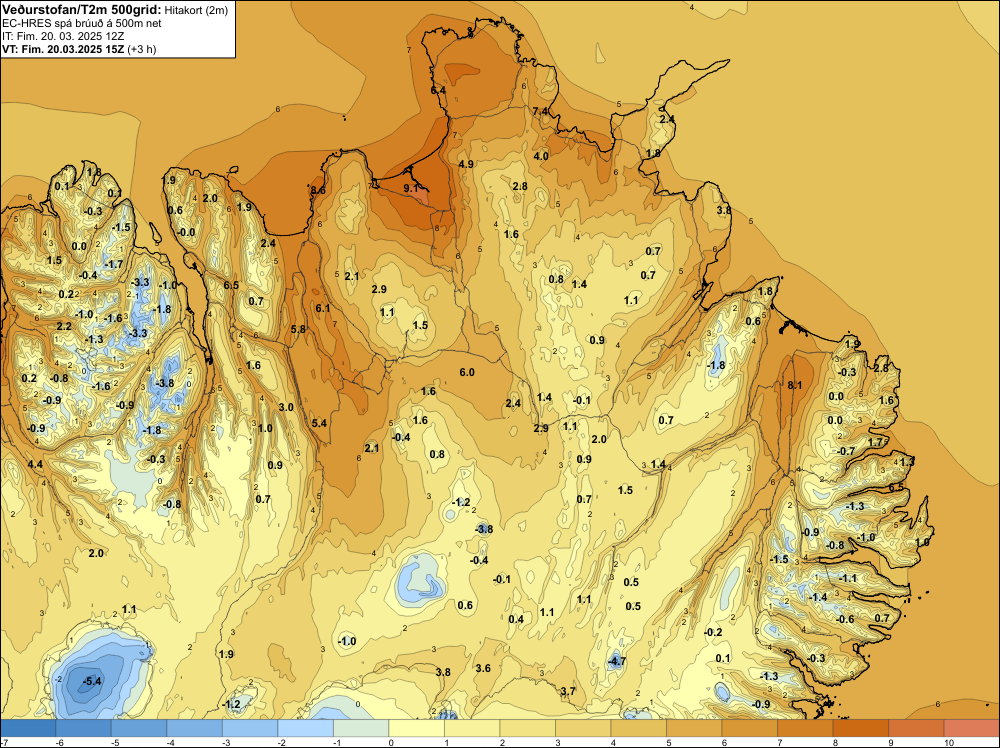Click the 5.8 temperature value
The image size is (1000, 748).
(x=298, y=329)
